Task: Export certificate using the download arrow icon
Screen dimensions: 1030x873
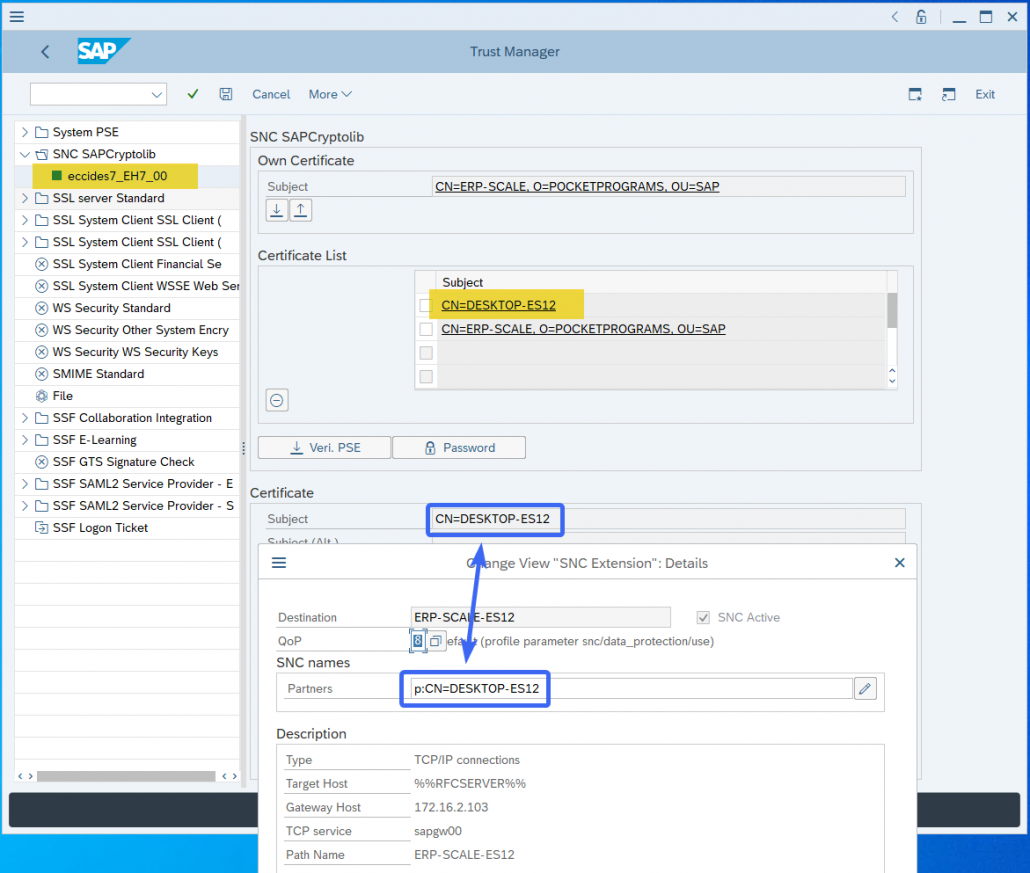Action: pos(276,209)
